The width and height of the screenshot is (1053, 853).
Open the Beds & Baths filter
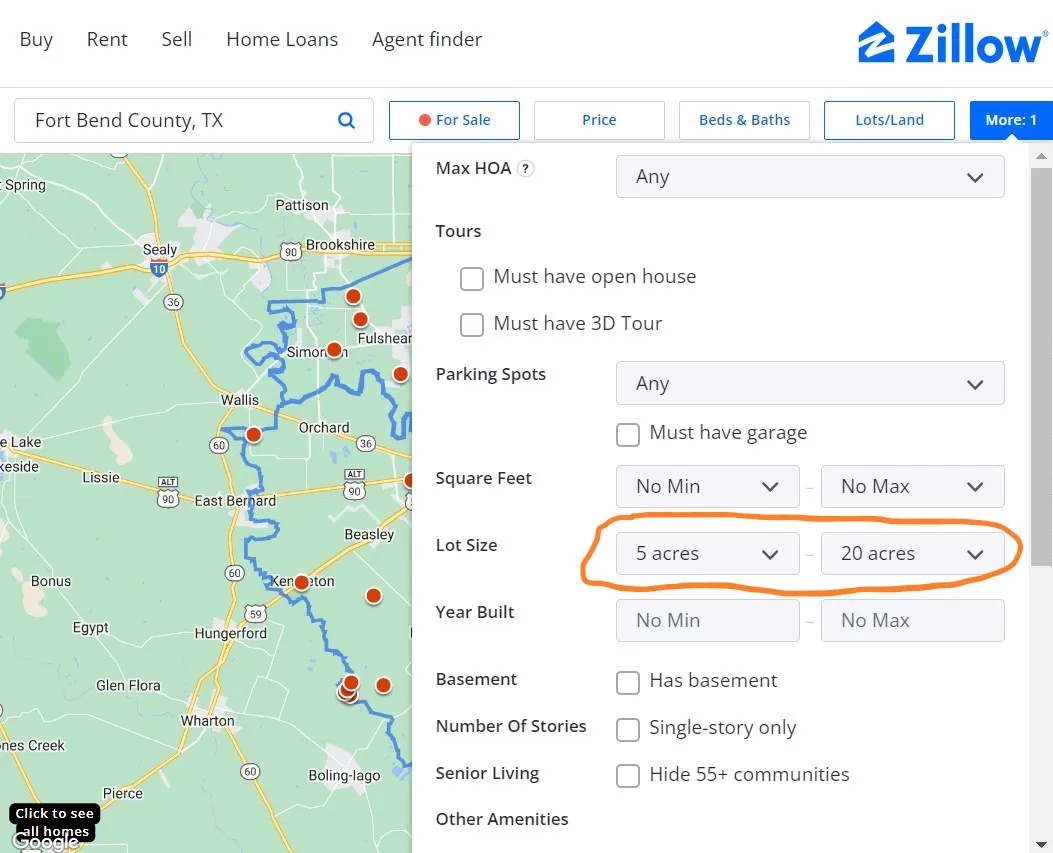744,120
